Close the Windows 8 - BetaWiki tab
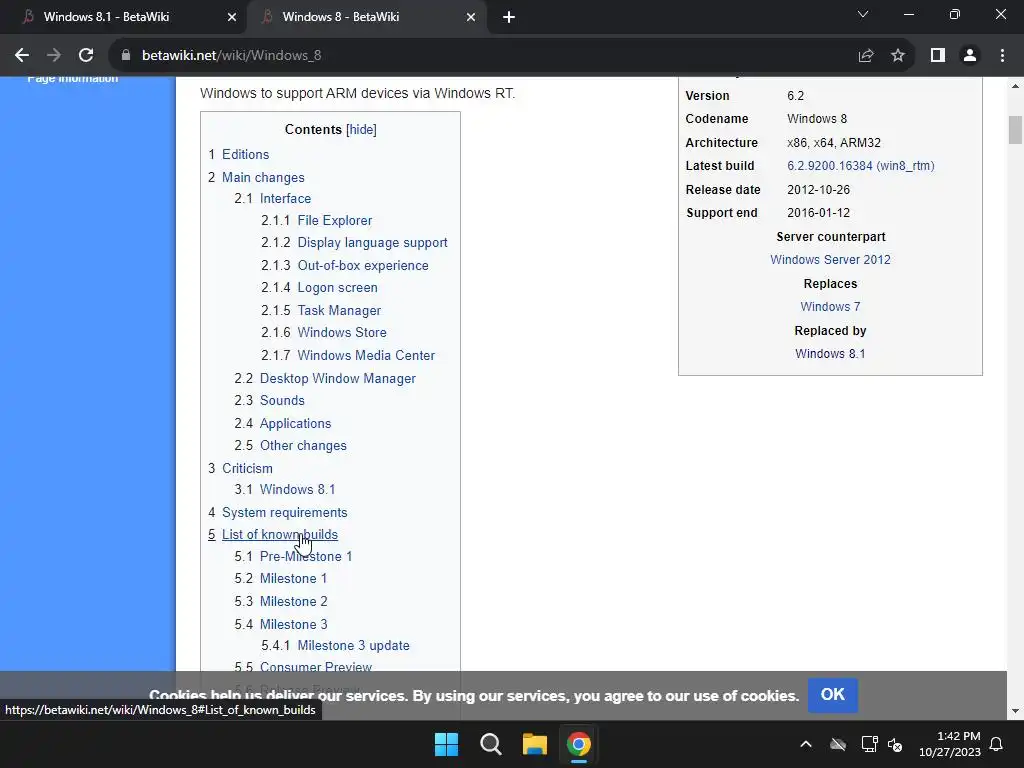This screenshot has height=768, width=1024. click(471, 17)
